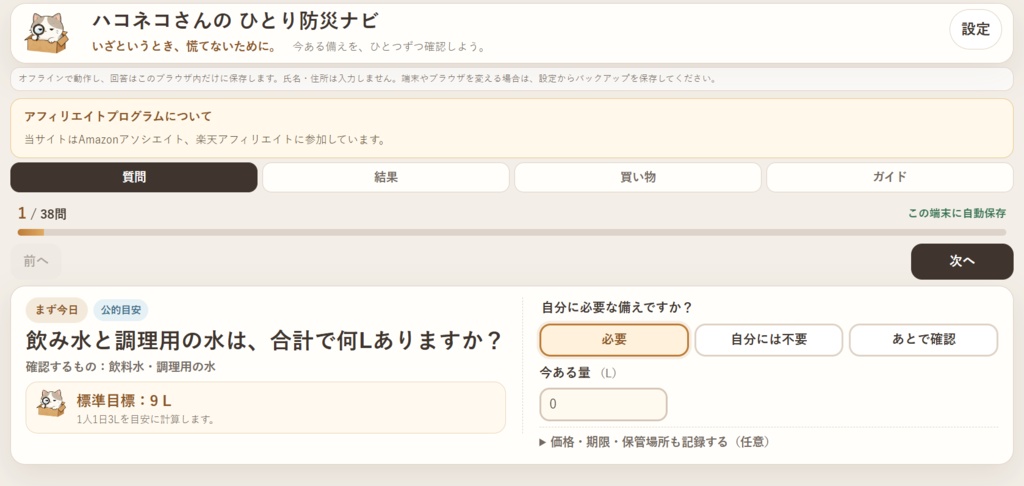Select 必要 option
The image size is (1024, 486).
tap(614, 340)
